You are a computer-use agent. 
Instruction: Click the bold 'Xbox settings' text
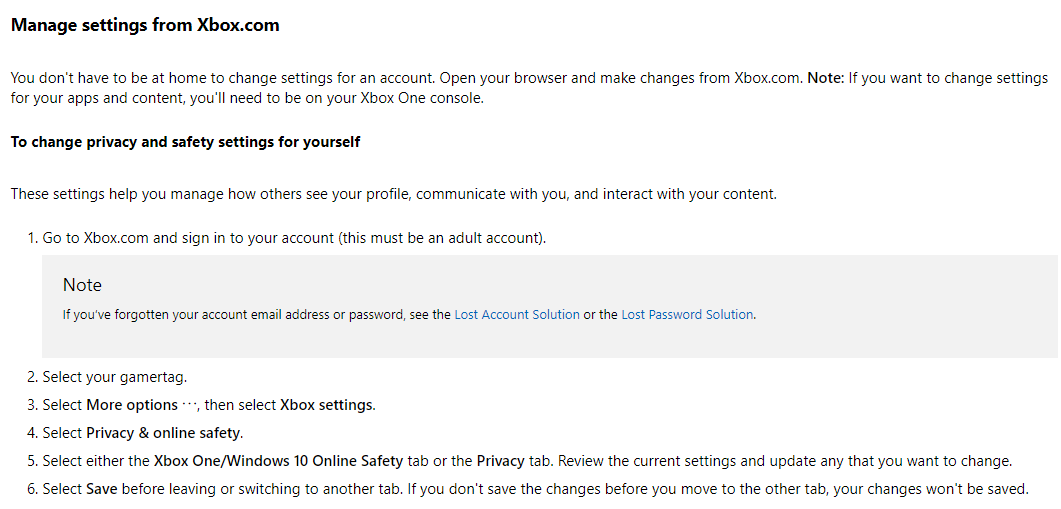click(326, 405)
